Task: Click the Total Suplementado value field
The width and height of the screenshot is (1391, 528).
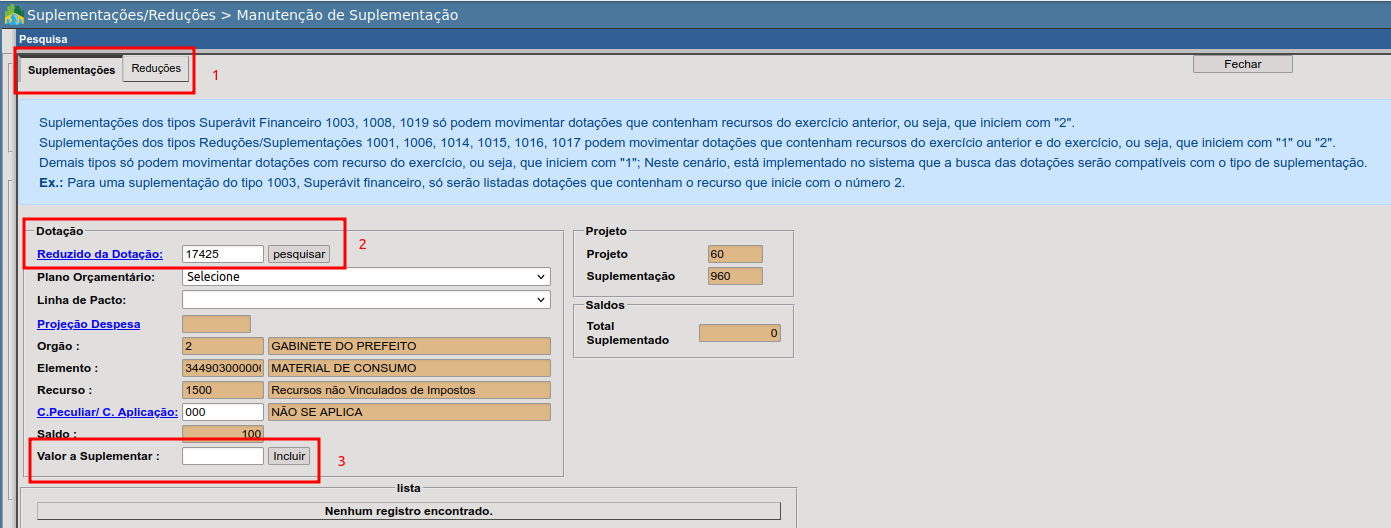Action: pyautogui.click(x=739, y=334)
